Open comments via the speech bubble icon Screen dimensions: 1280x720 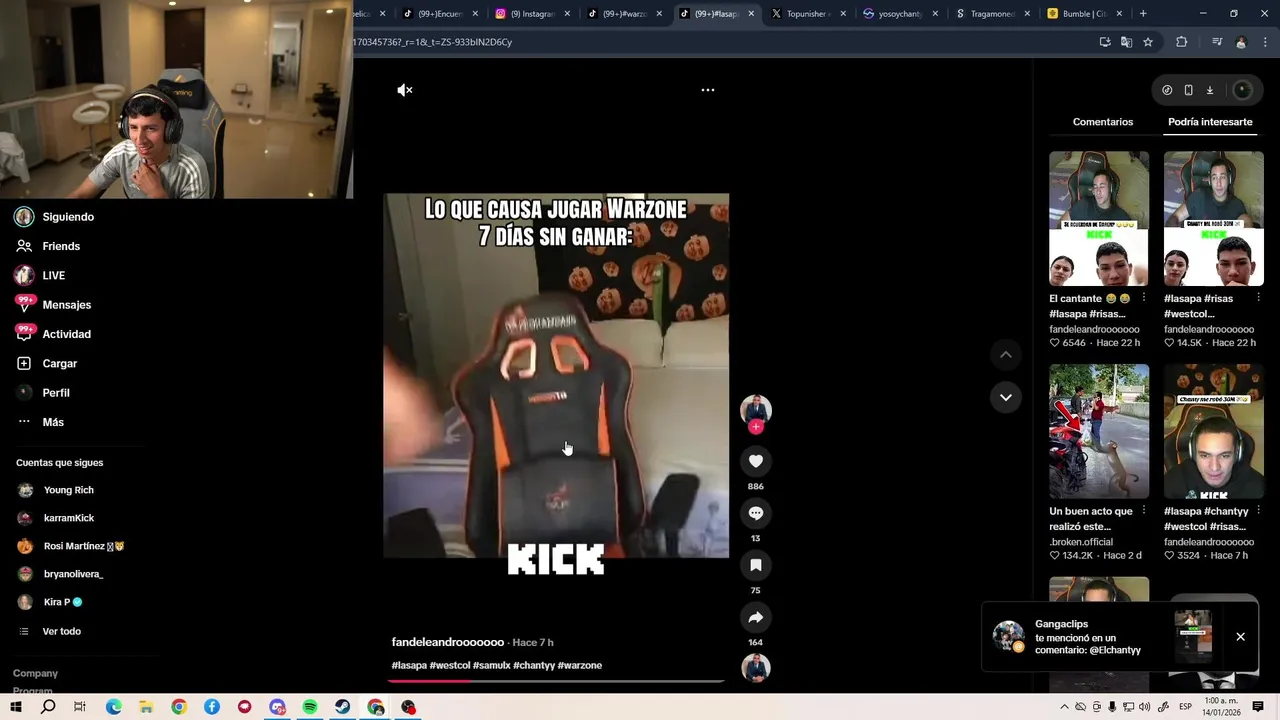coord(756,513)
